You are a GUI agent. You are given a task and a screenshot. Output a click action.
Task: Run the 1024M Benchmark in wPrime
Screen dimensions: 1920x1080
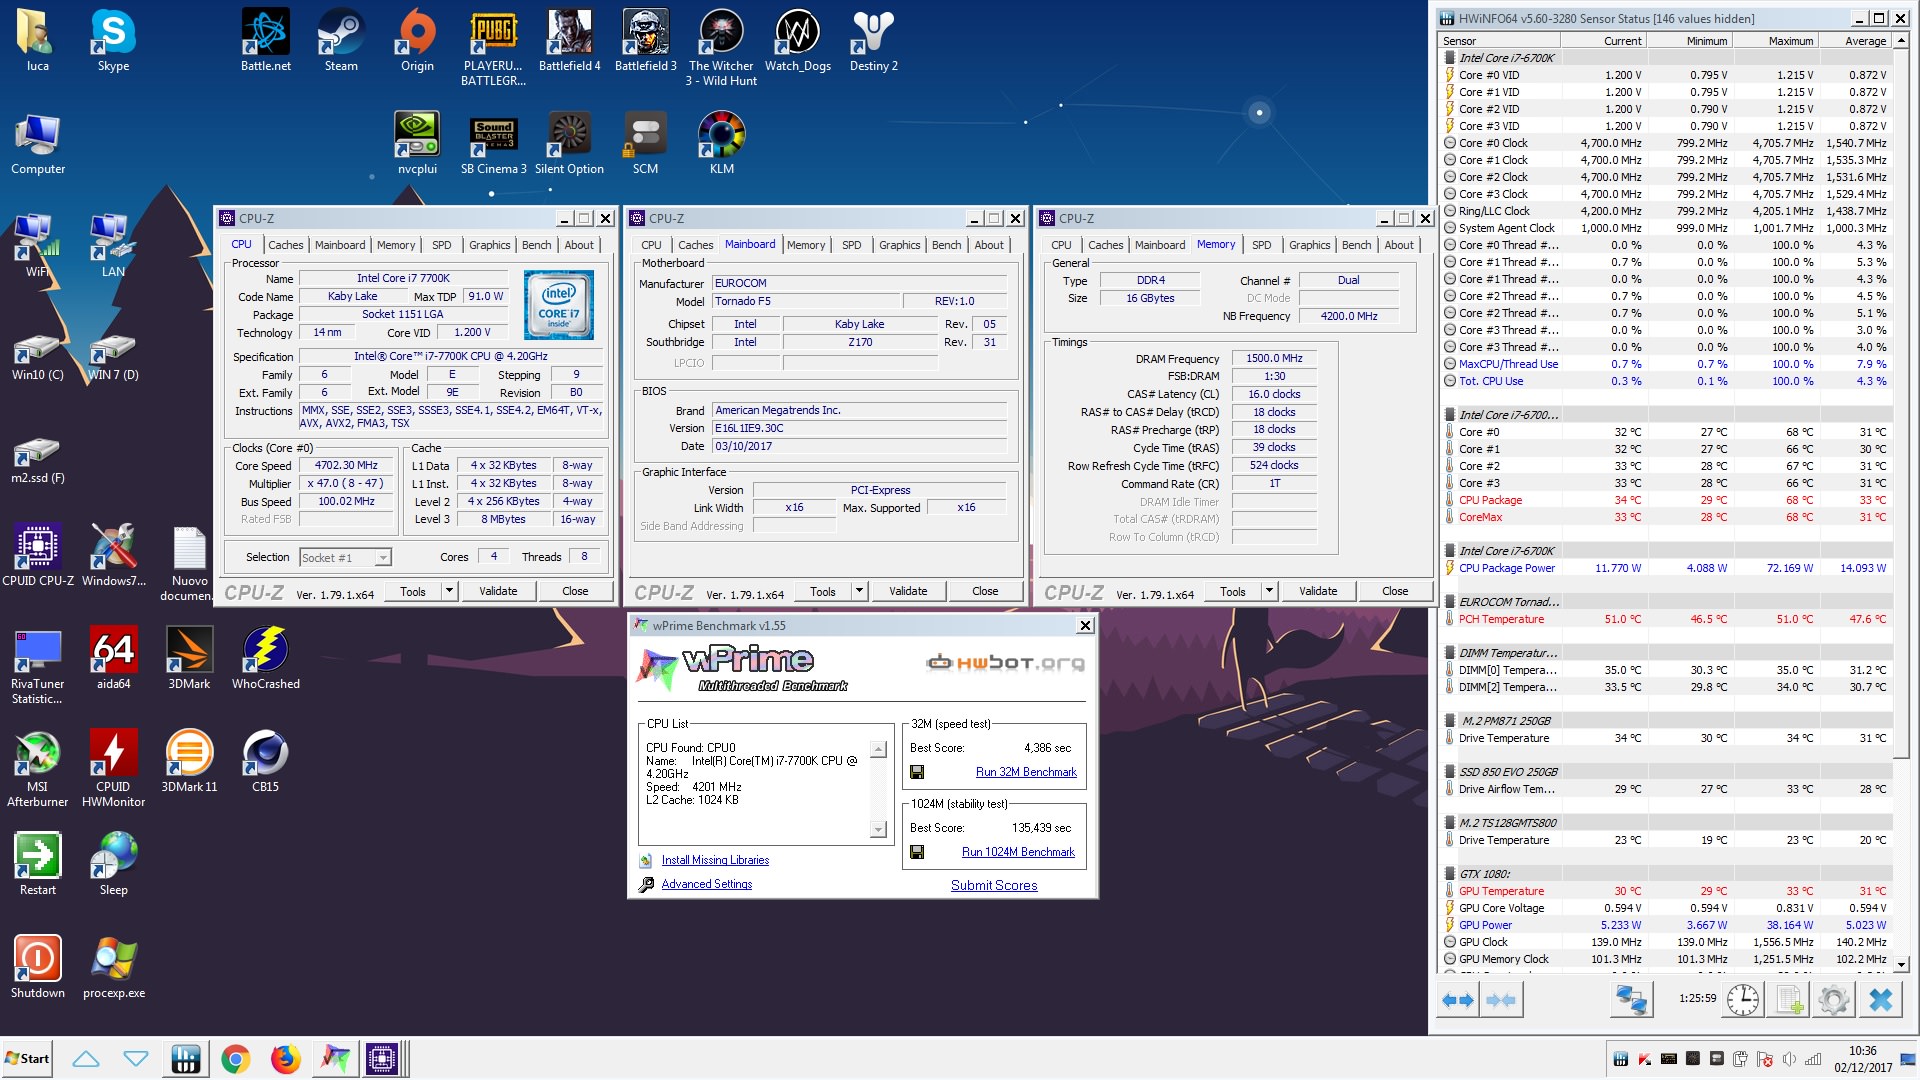[1018, 852]
